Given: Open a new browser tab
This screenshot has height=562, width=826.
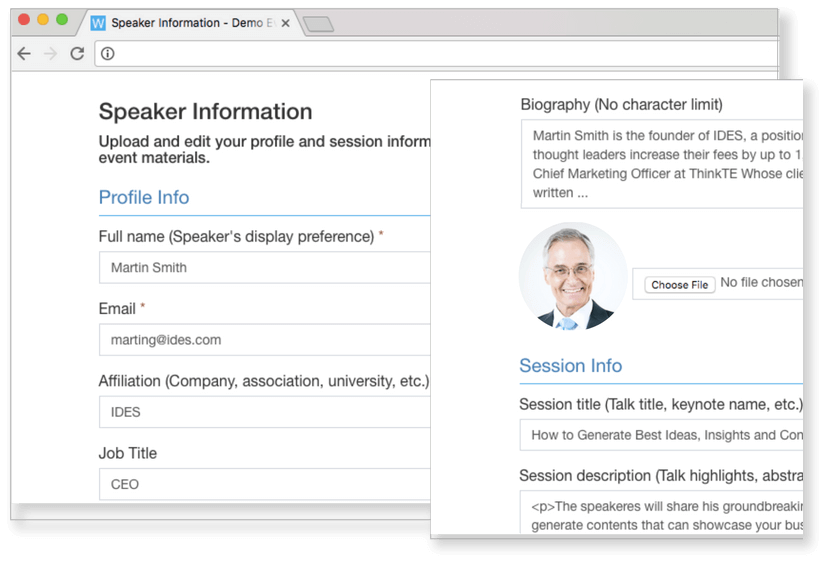Looking at the screenshot, I should click(x=318, y=24).
